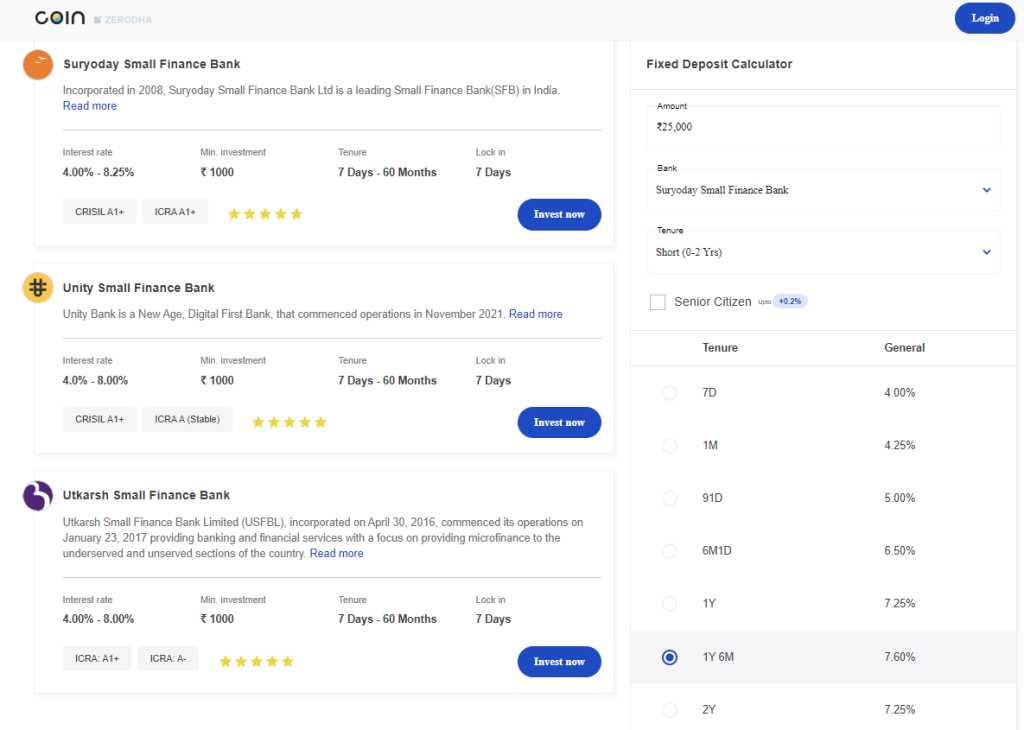Click the Utkarsh Small Finance Bank logo
The height and width of the screenshot is (730, 1024).
tap(38, 496)
